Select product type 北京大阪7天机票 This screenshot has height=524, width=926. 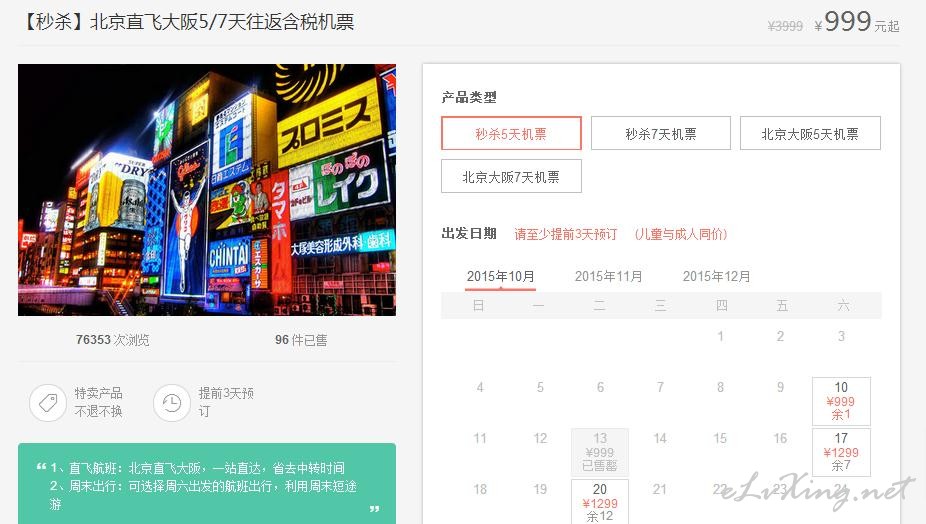tap(511, 177)
